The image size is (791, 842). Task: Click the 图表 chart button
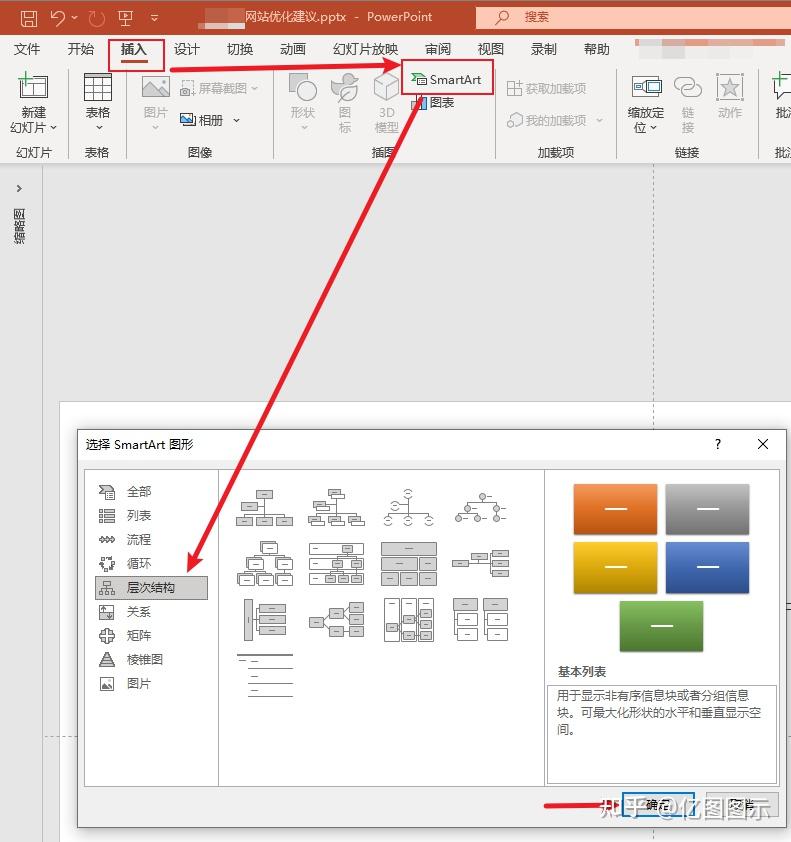(434, 103)
